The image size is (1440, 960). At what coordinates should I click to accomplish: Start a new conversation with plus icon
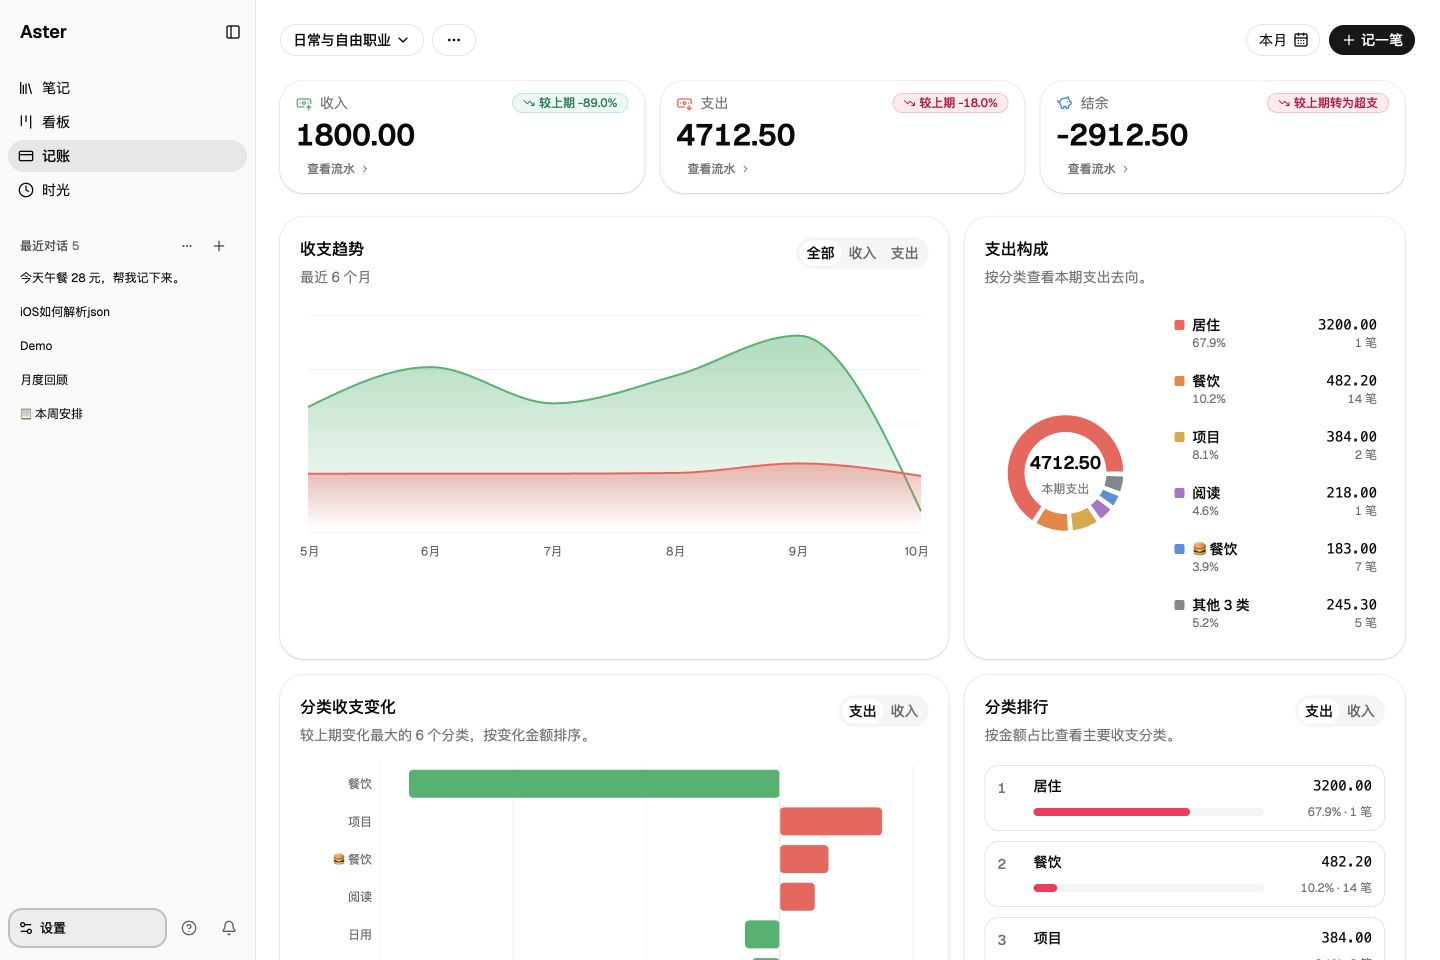tap(219, 246)
